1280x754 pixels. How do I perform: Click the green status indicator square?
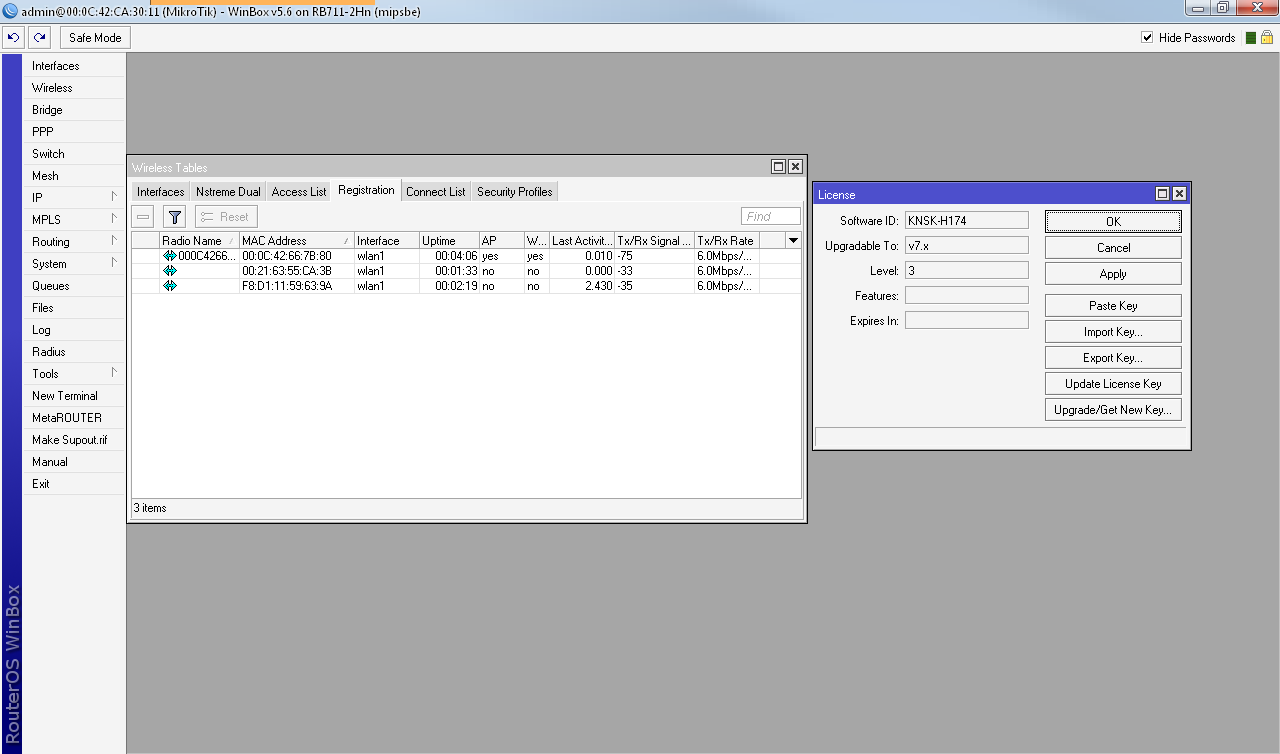click(1249, 38)
